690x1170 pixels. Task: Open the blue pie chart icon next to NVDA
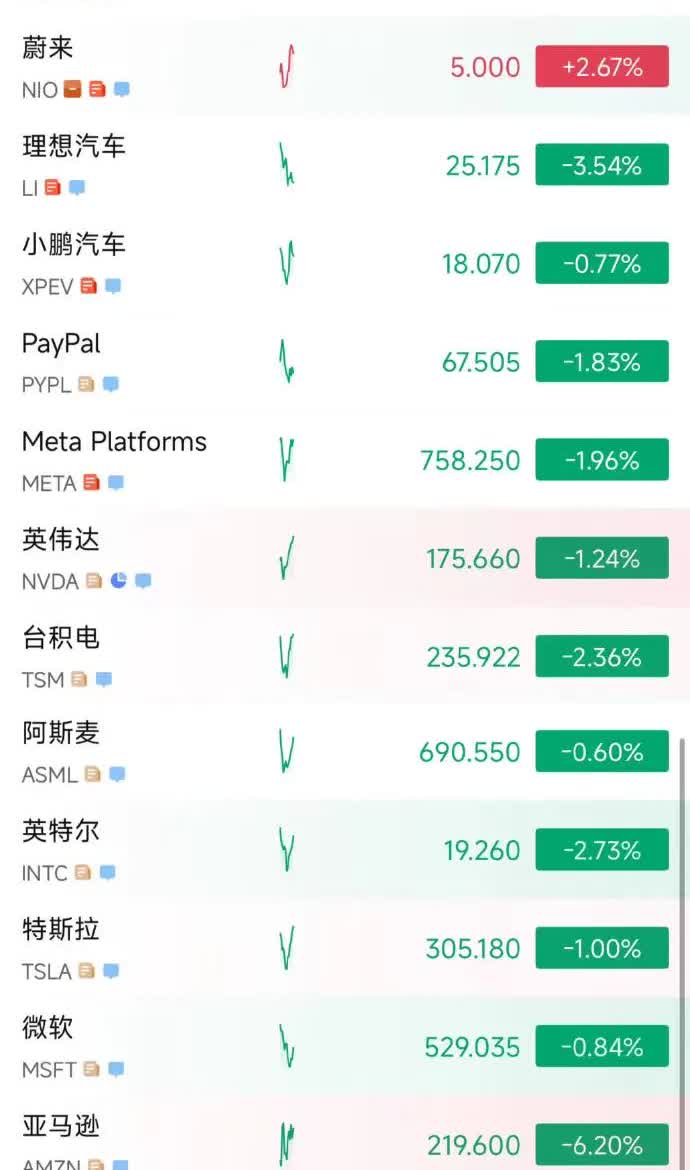tap(119, 581)
